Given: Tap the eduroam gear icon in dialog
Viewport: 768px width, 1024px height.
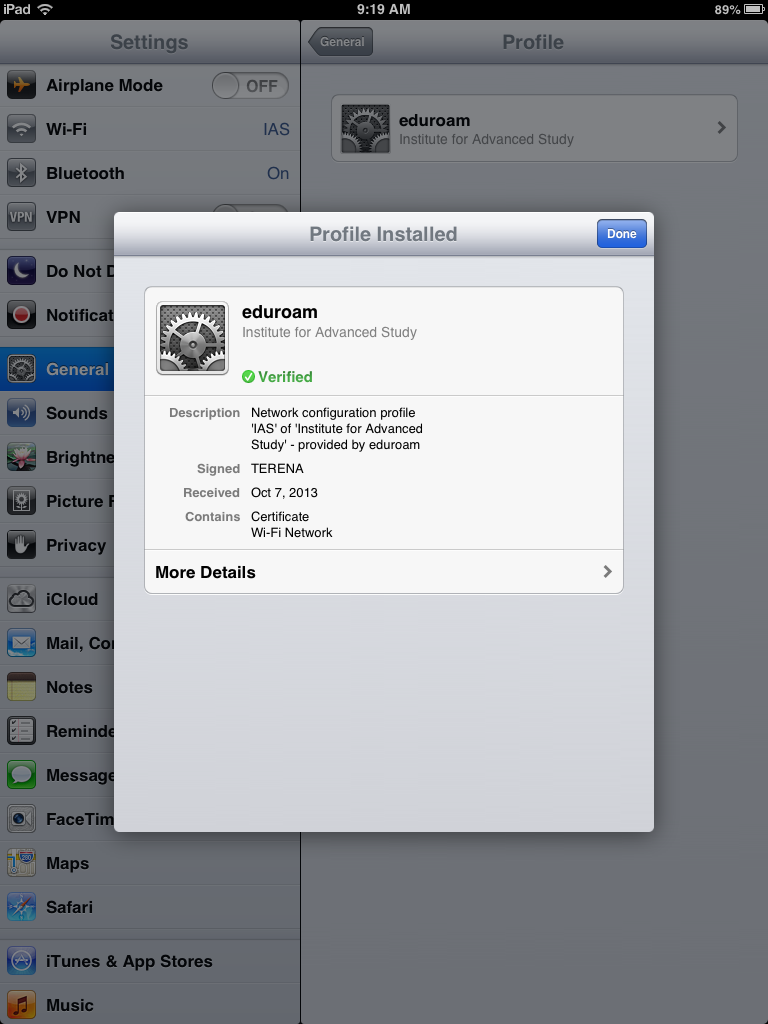Looking at the screenshot, I should click(x=193, y=338).
